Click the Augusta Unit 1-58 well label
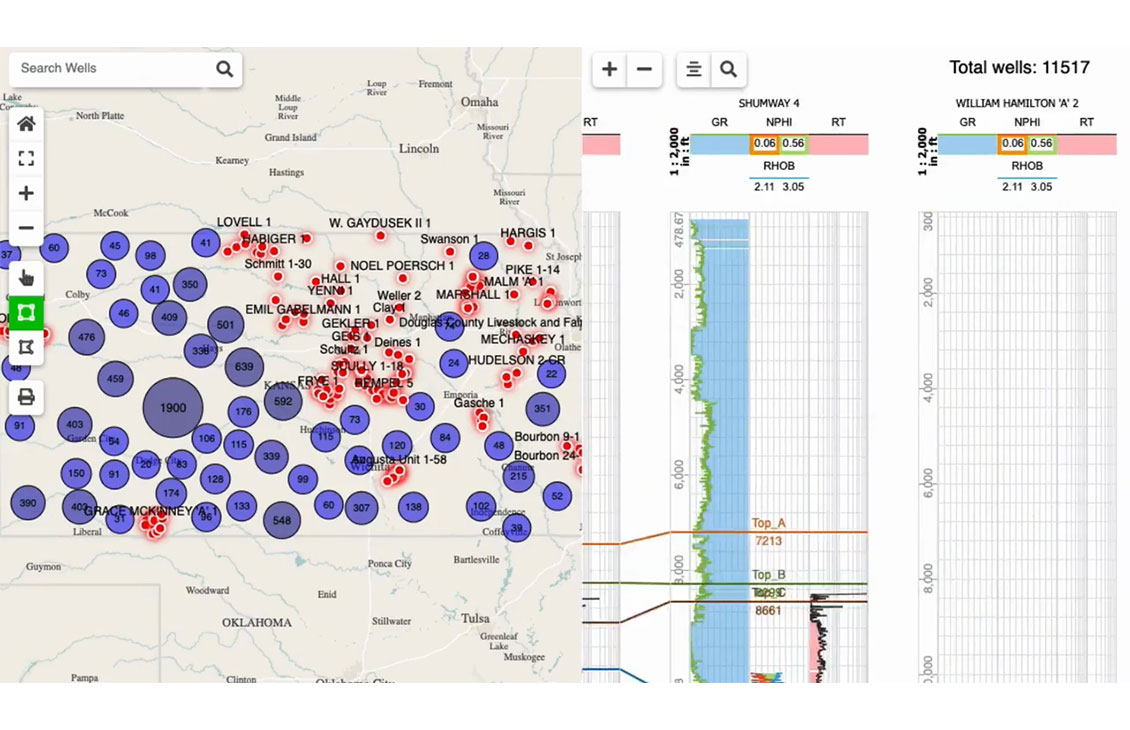The image size is (1130, 730). [399, 460]
